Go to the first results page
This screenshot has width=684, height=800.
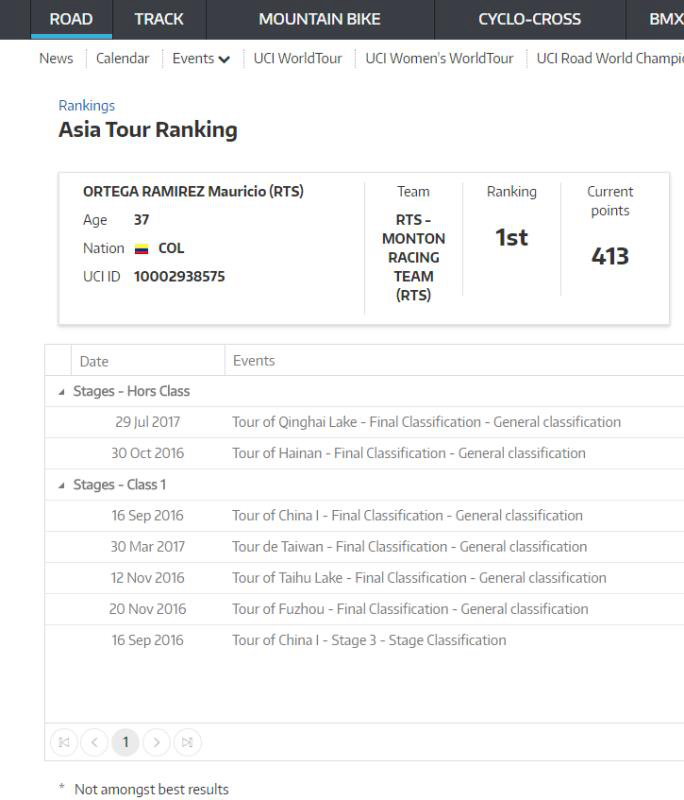pos(65,742)
